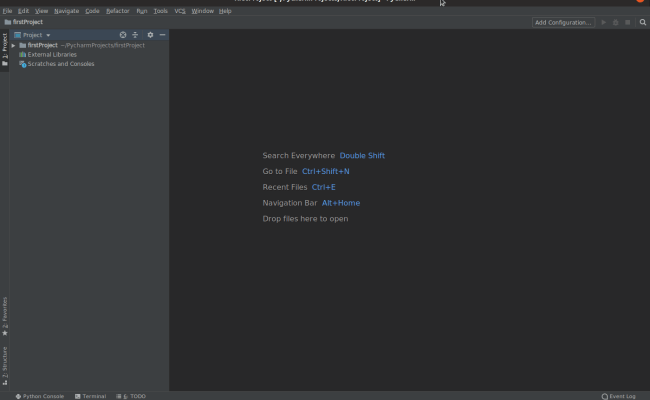The height and width of the screenshot is (400, 650).
Task: Open the Run menu
Action: 141,11
